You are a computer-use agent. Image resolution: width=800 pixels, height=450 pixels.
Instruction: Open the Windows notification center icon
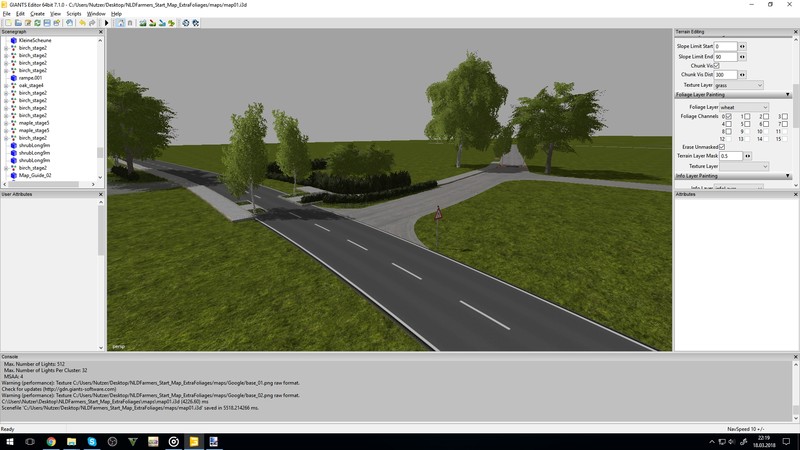pos(786,441)
